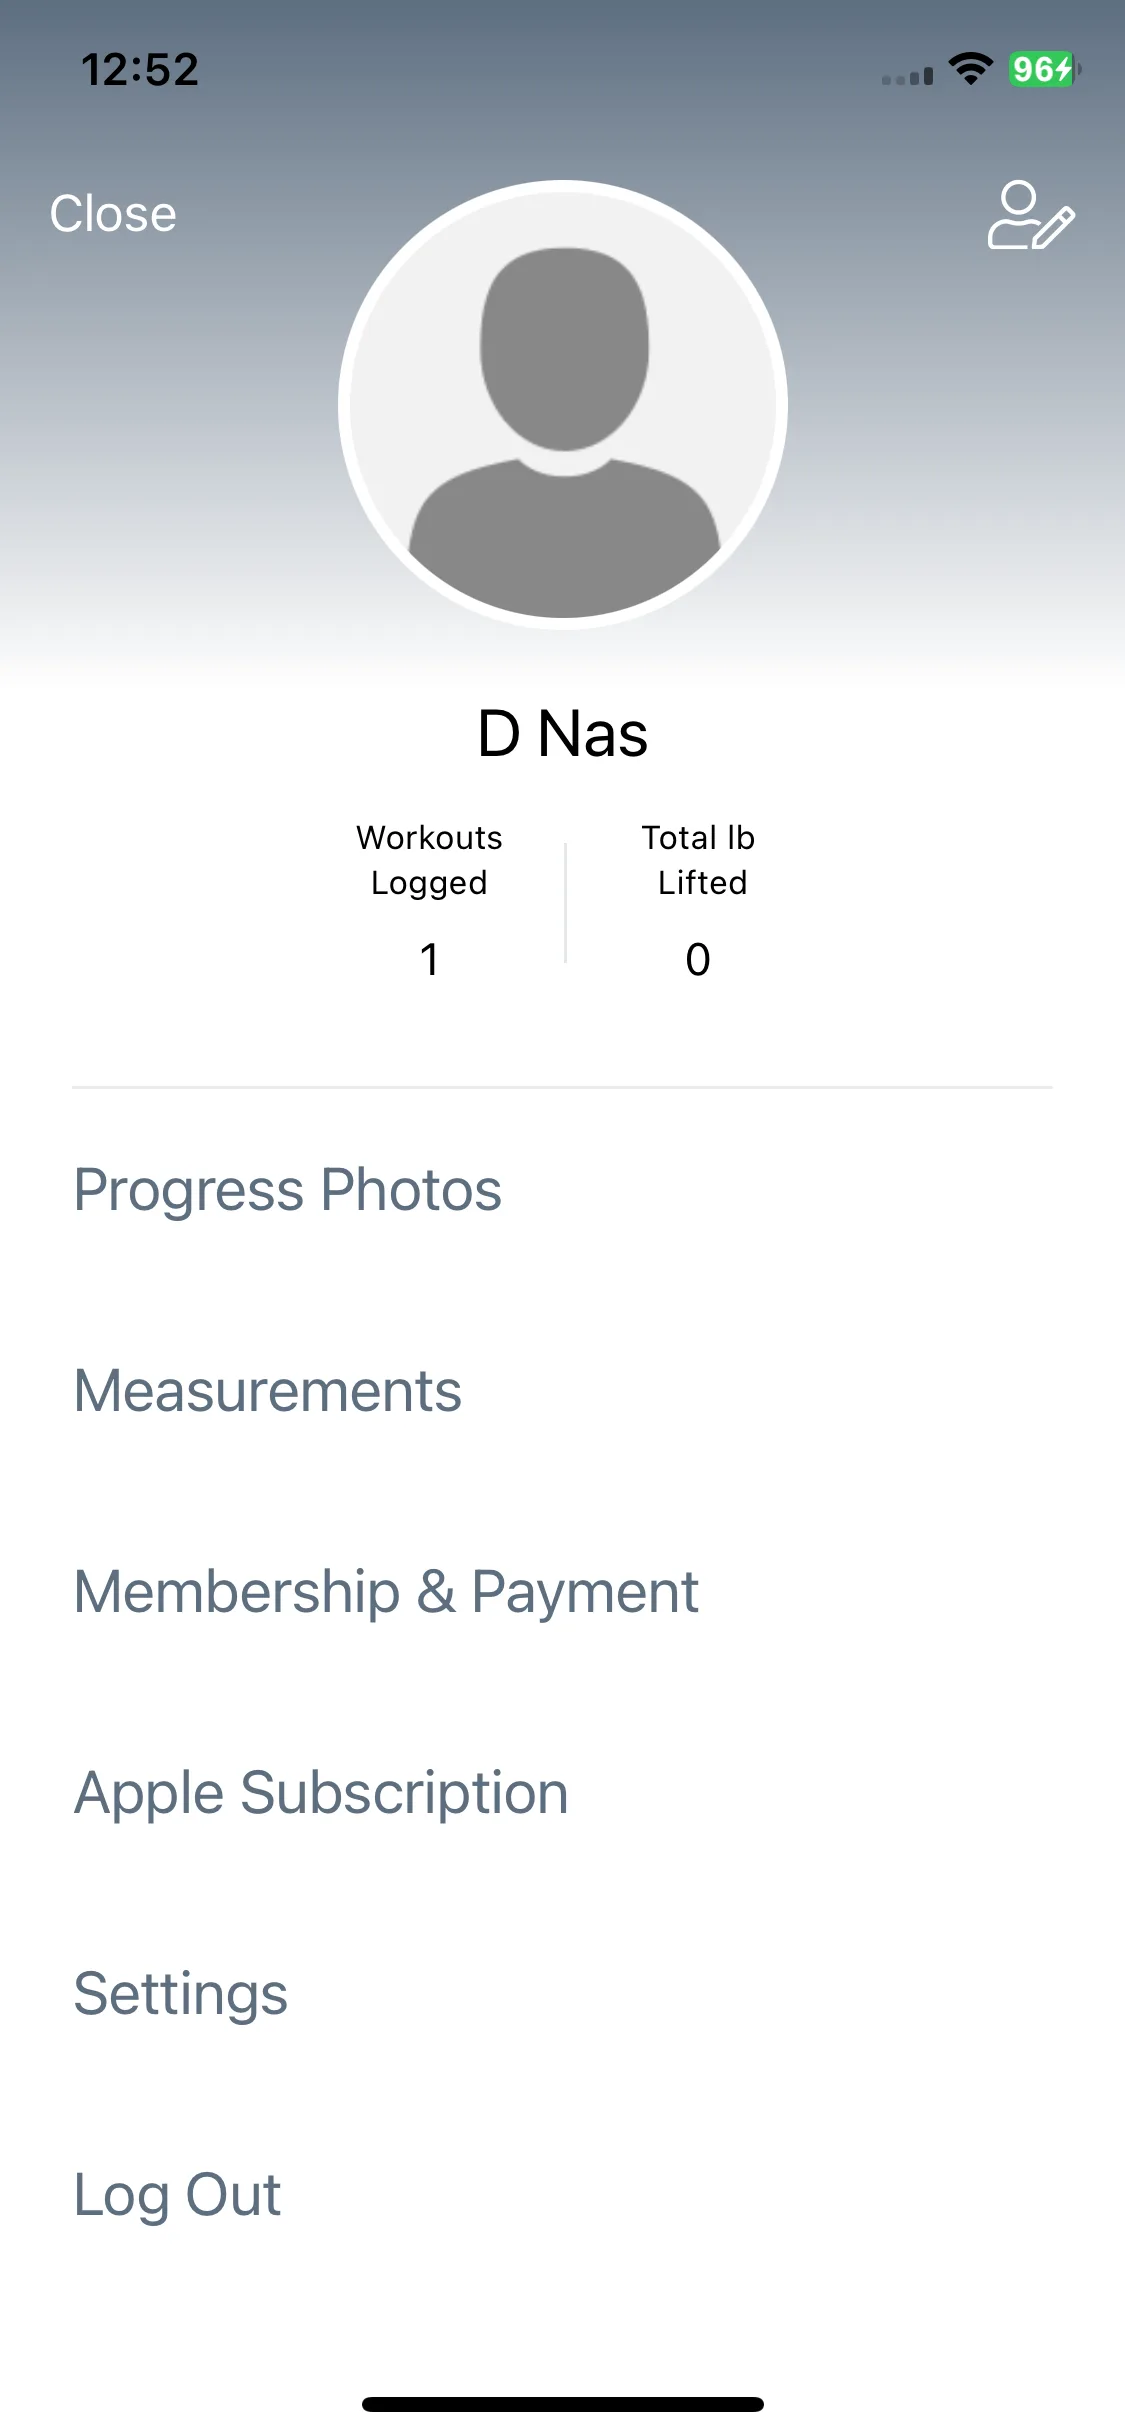The width and height of the screenshot is (1125, 2436).
Task: Tap the Workouts Logged label
Action: pyautogui.click(x=429, y=860)
